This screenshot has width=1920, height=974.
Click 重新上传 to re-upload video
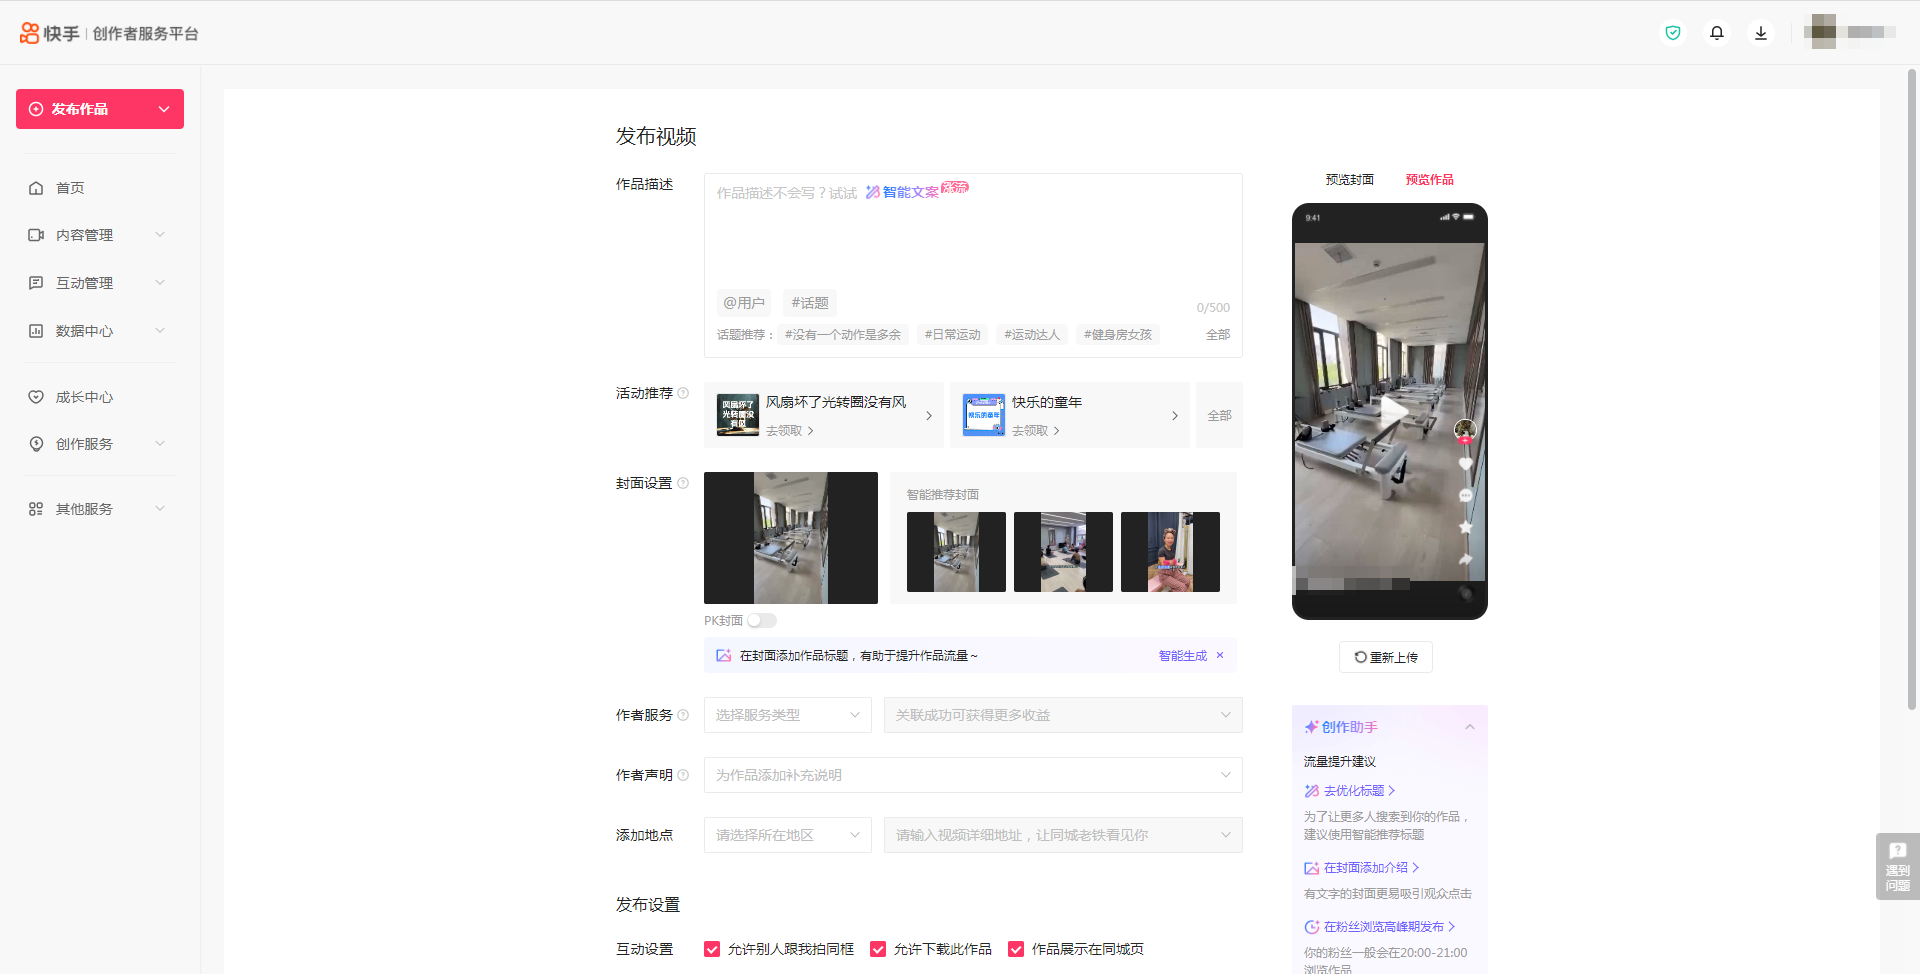[1386, 657]
